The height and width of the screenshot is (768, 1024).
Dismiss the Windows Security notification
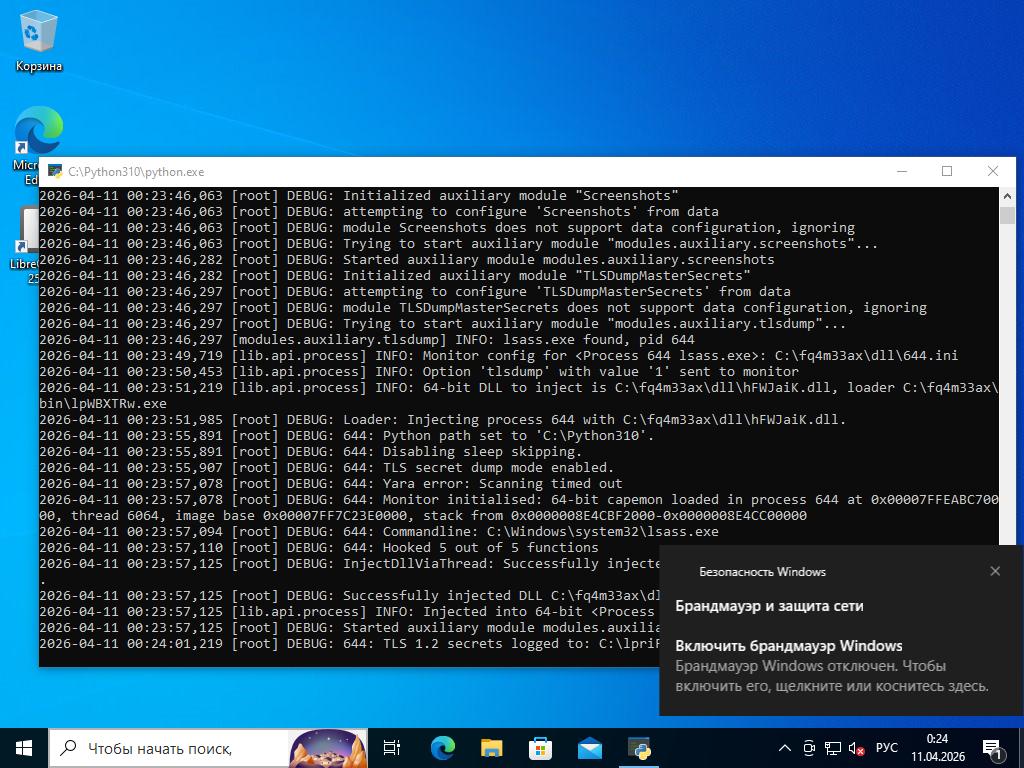pyautogui.click(x=994, y=571)
